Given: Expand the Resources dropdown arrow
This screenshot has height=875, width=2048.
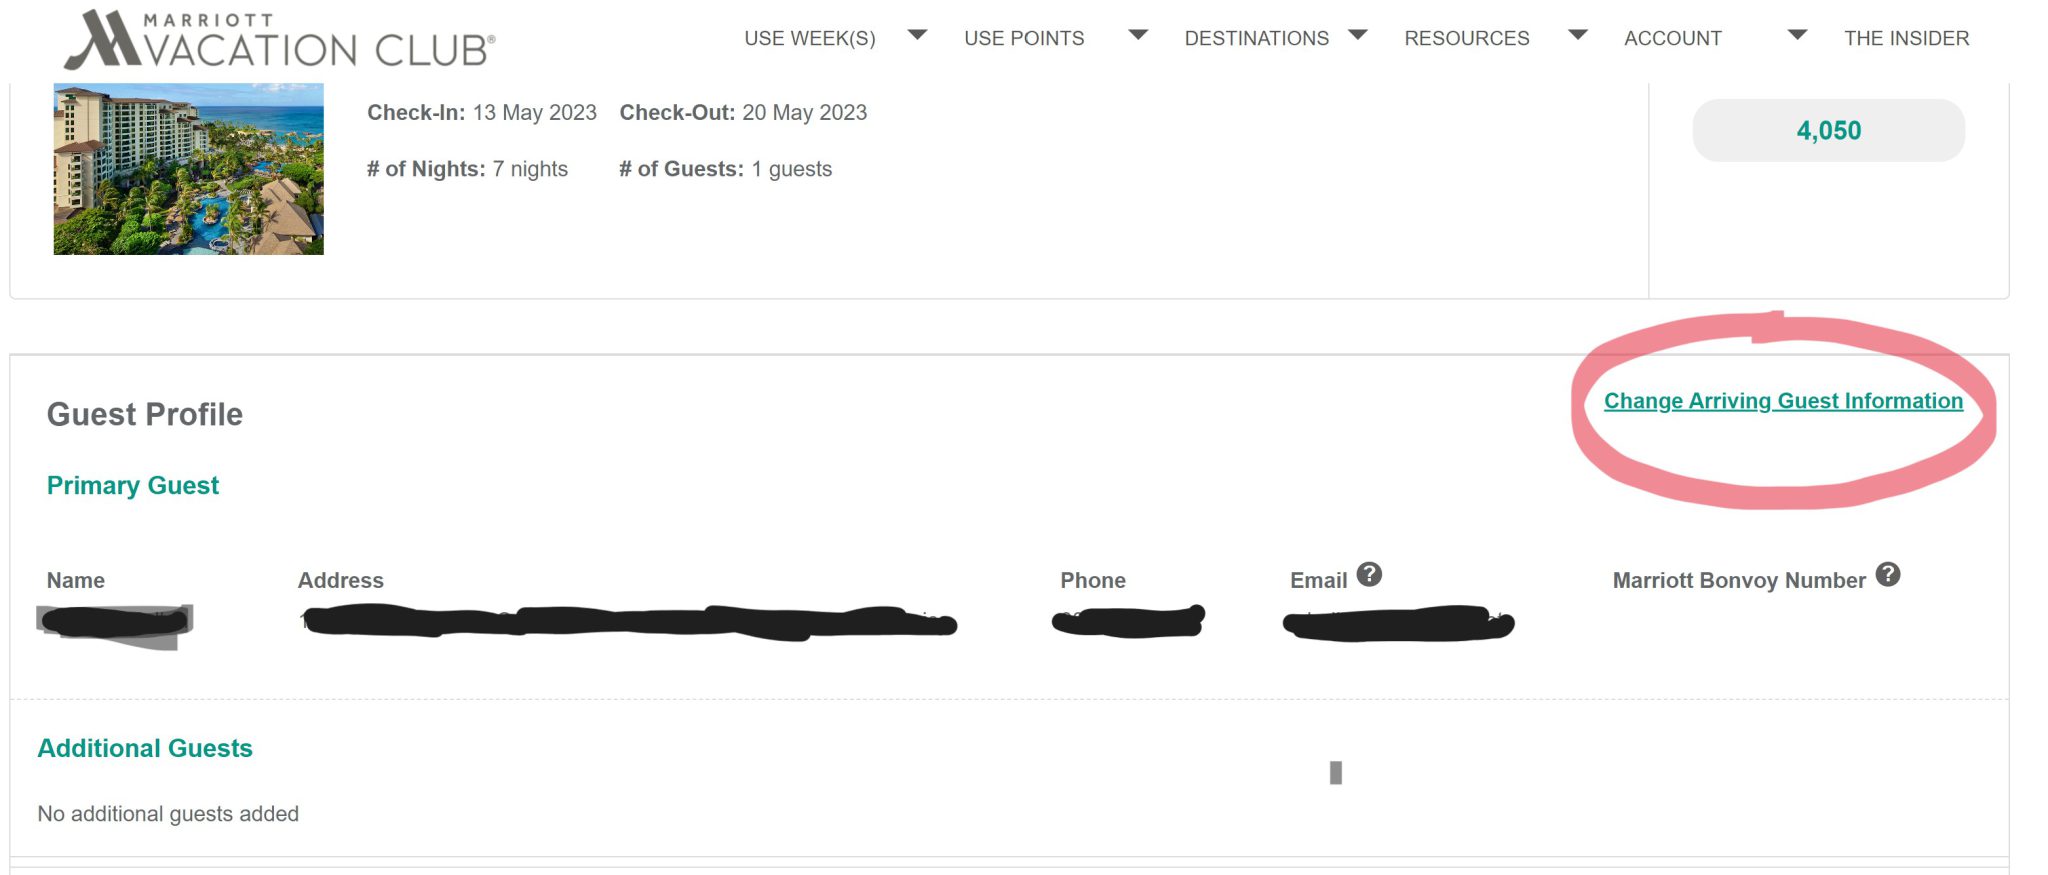Looking at the screenshot, I should [1578, 35].
